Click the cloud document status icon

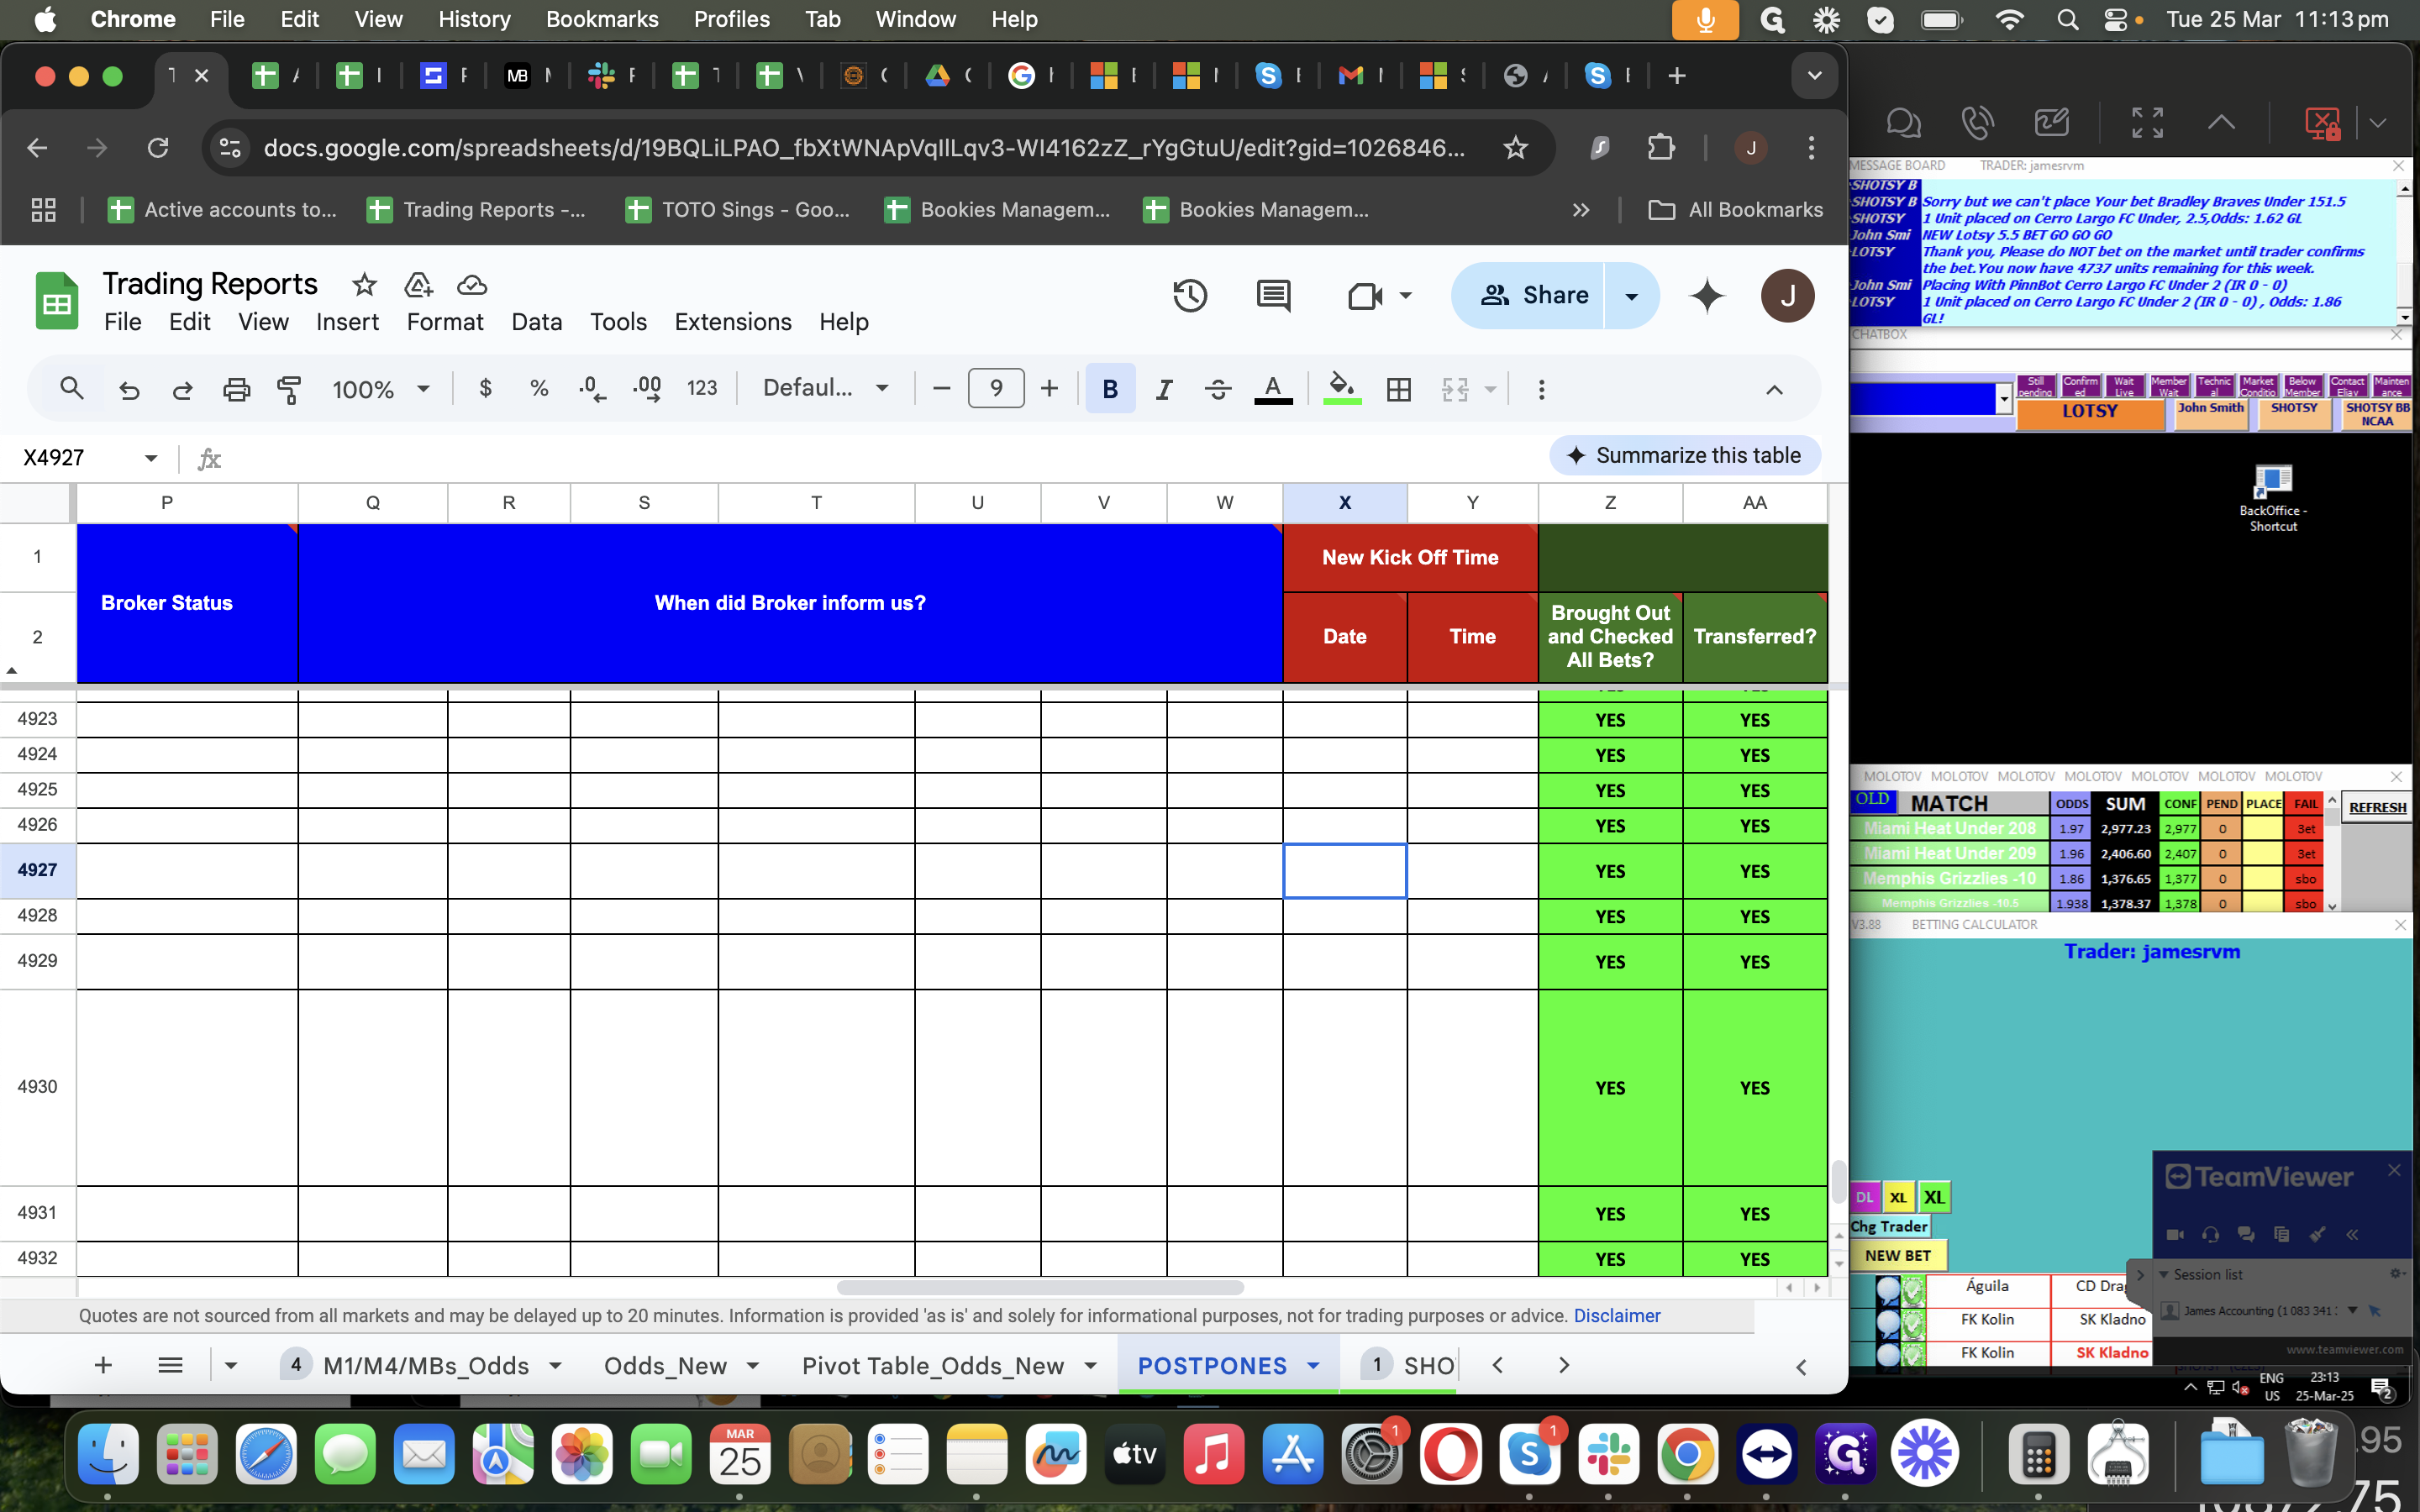472,285
